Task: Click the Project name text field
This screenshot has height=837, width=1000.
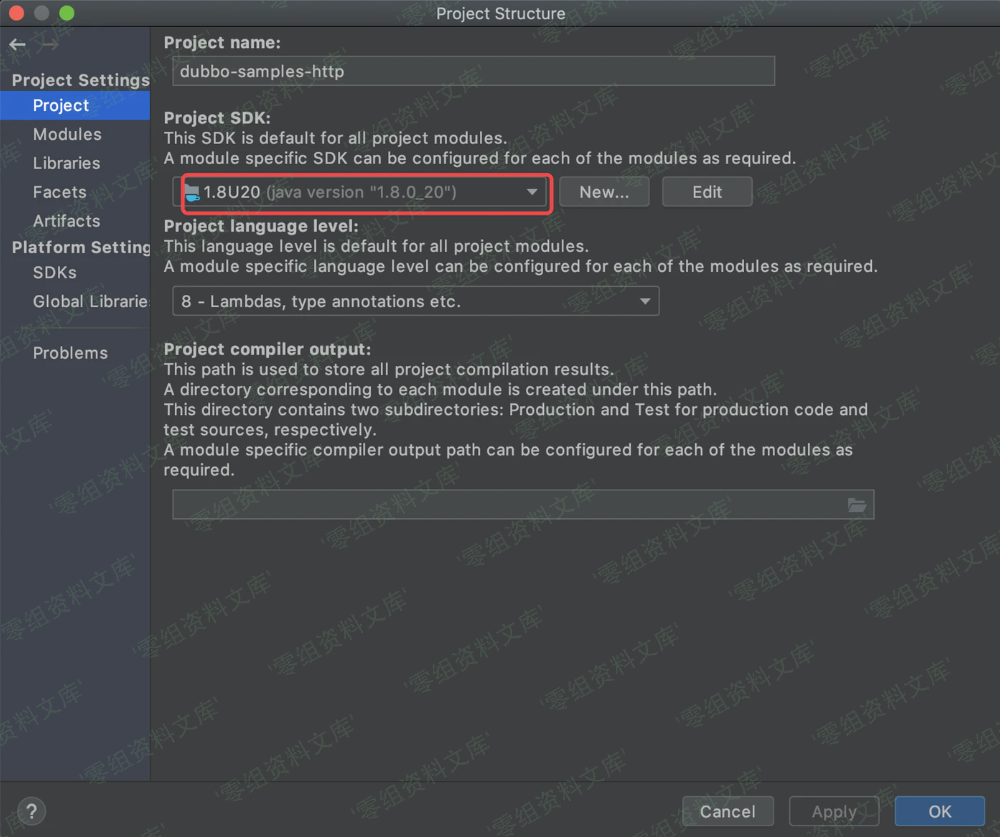Action: (x=473, y=71)
